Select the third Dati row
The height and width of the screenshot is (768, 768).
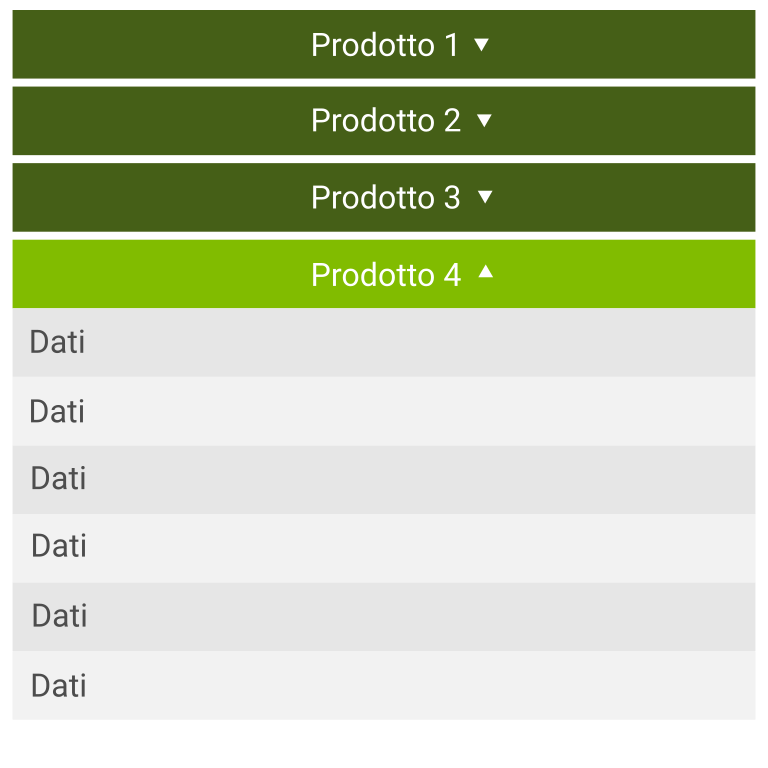[x=384, y=480]
